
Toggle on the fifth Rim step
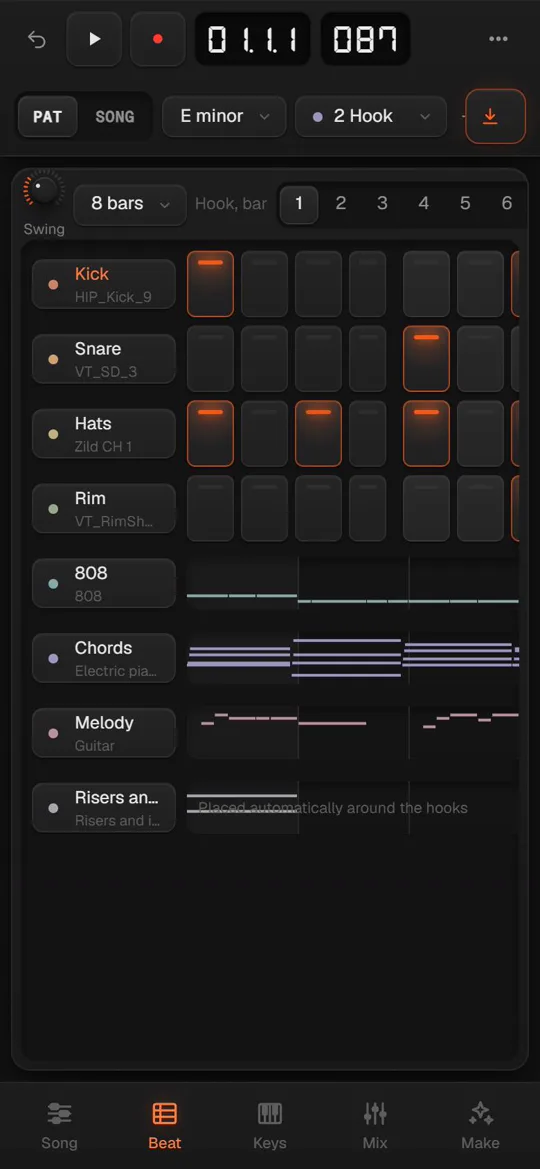click(427, 508)
